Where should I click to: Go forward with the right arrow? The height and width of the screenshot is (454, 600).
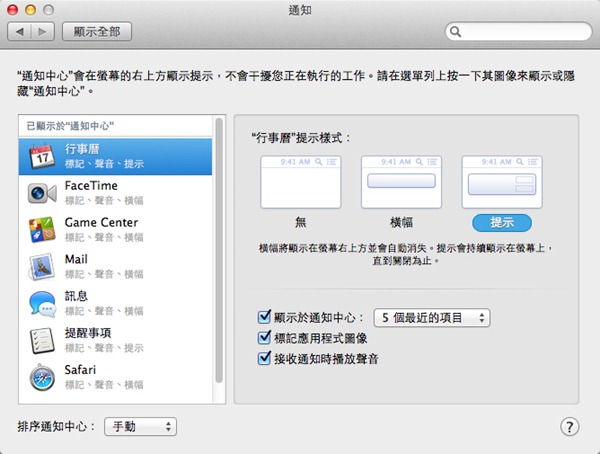(42, 31)
